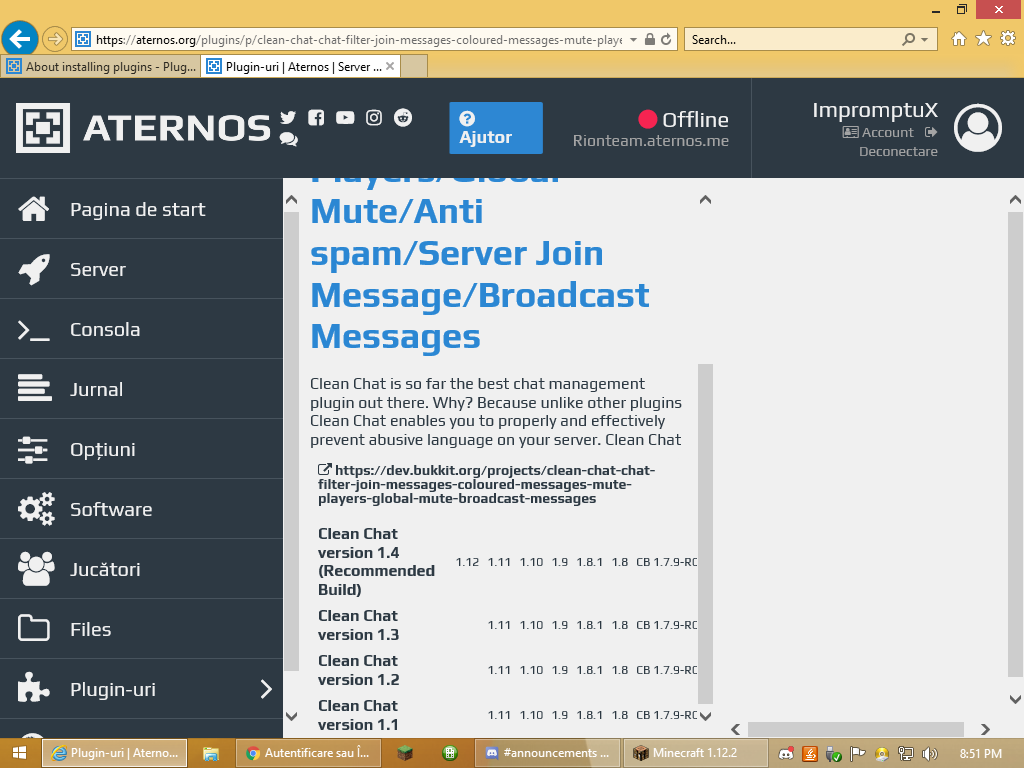Viewport: 1024px width, 768px height.
Task: Open Software in the sidebar
Action: 141,509
